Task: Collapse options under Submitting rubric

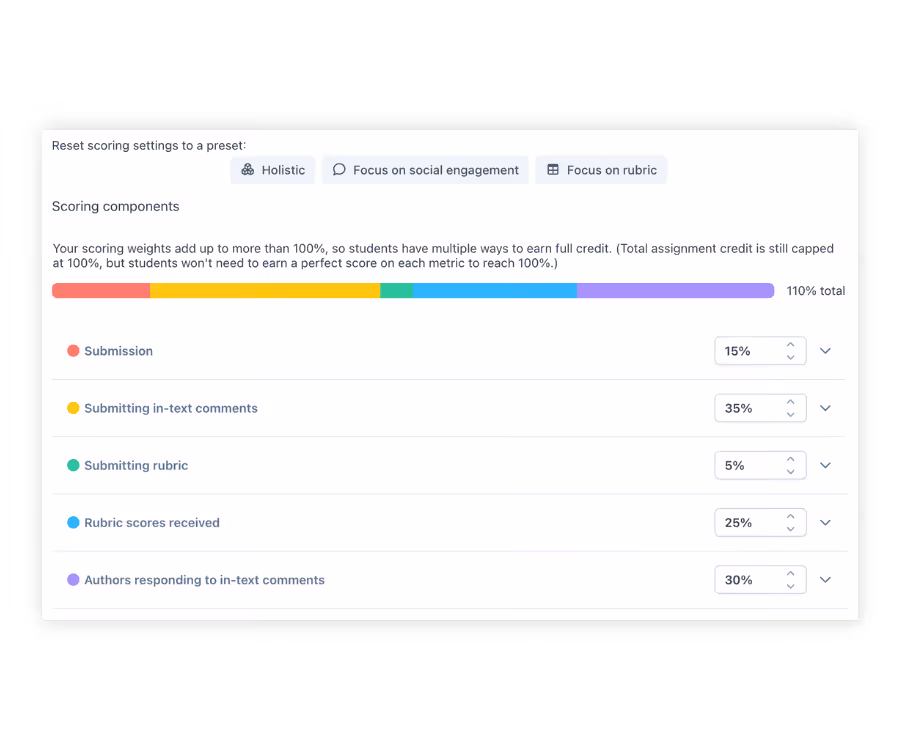Action: 825,465
